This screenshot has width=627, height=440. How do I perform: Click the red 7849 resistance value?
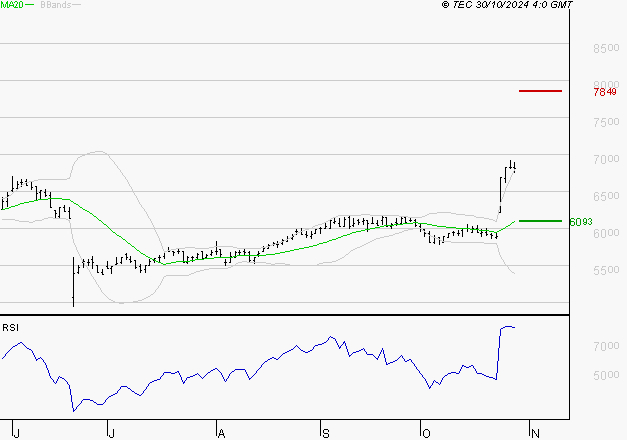click(605, 92)
